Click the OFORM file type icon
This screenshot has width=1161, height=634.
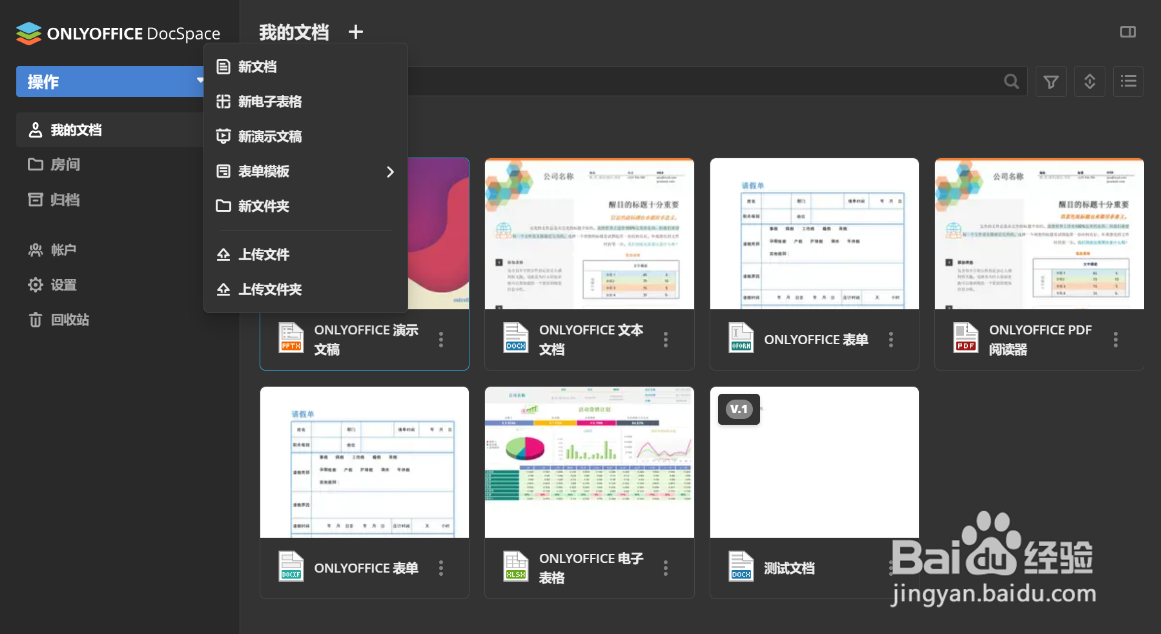pos(740,338)
